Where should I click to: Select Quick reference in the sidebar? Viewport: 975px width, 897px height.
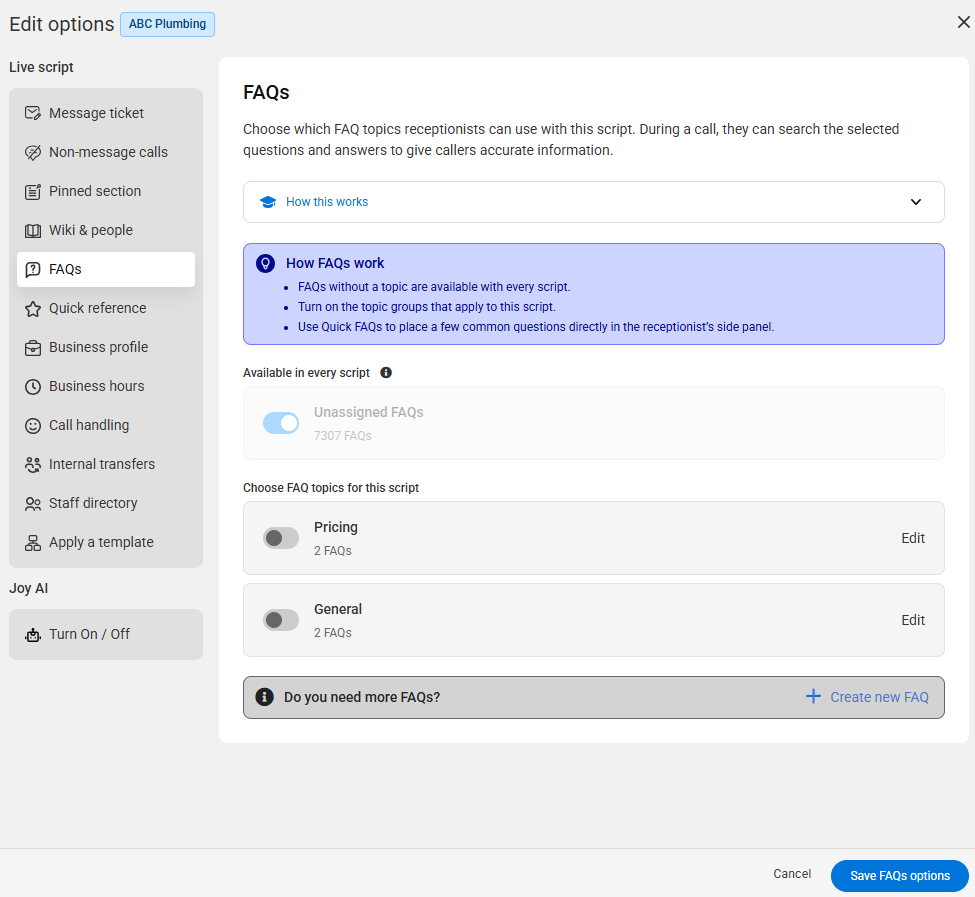pyautogui.click(x=106, y=308)
